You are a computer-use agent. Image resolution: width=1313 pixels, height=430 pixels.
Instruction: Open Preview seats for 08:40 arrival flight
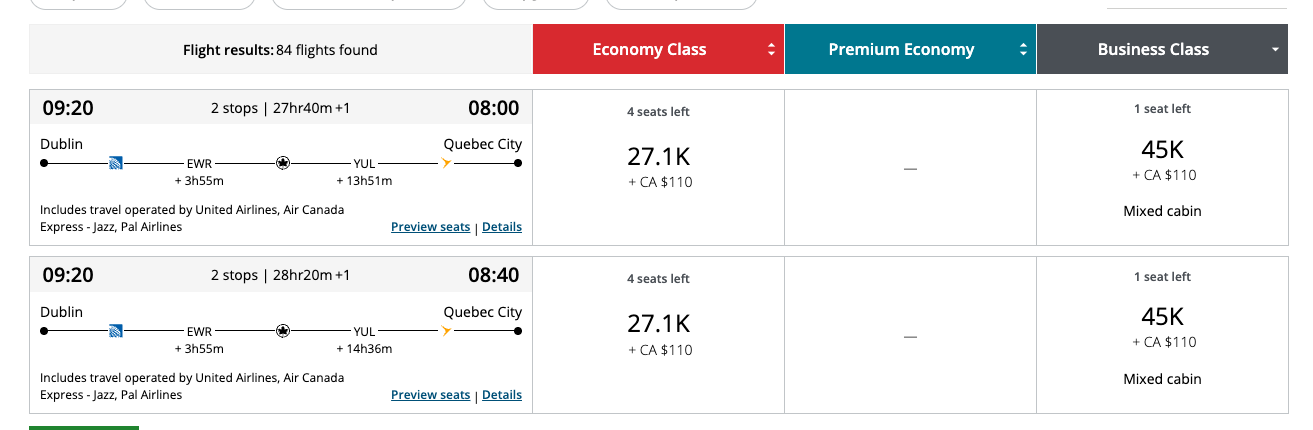430,395
